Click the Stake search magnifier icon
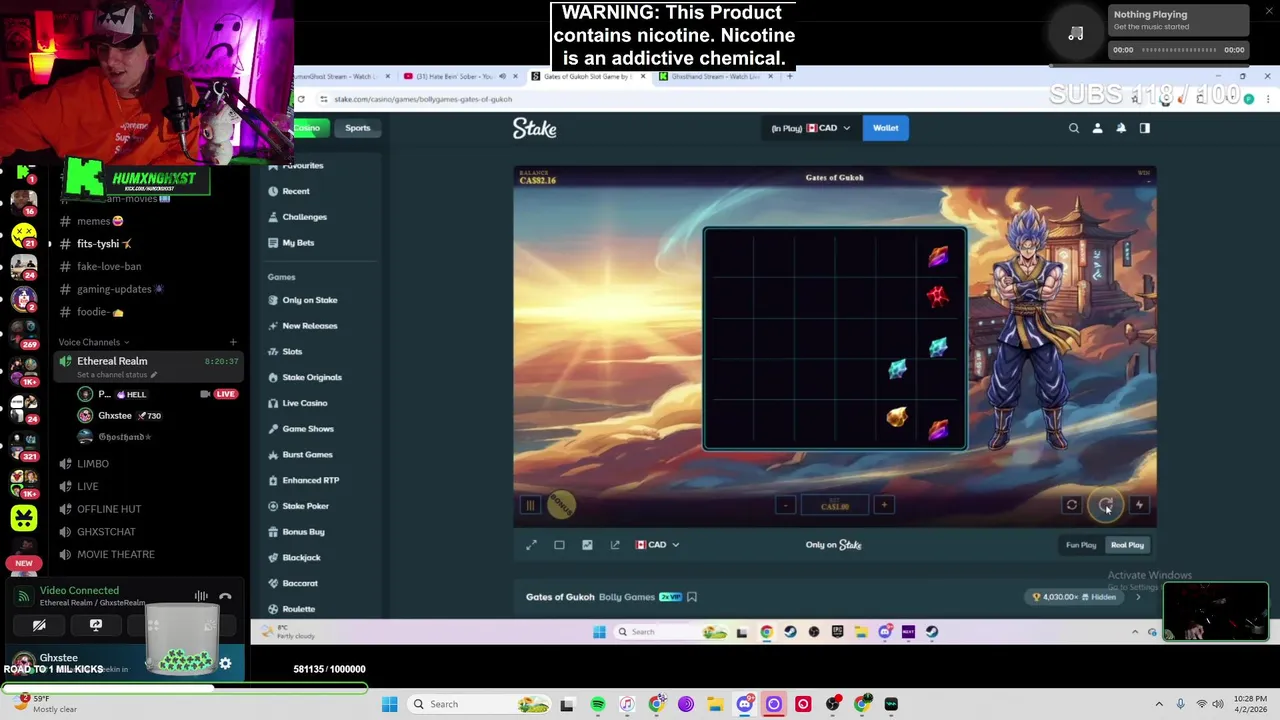The image size is (1280, 720). tap(1074, 128)
